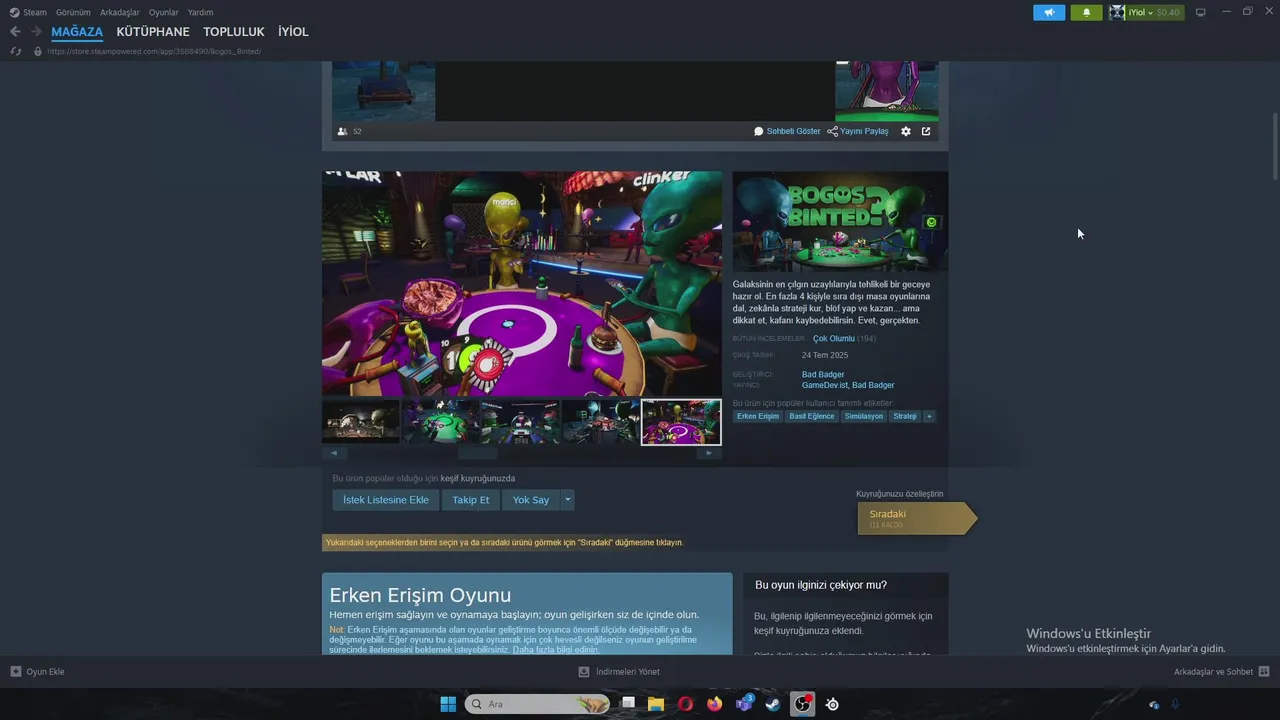Click the iYiol profile avatar

point(1117,12)
